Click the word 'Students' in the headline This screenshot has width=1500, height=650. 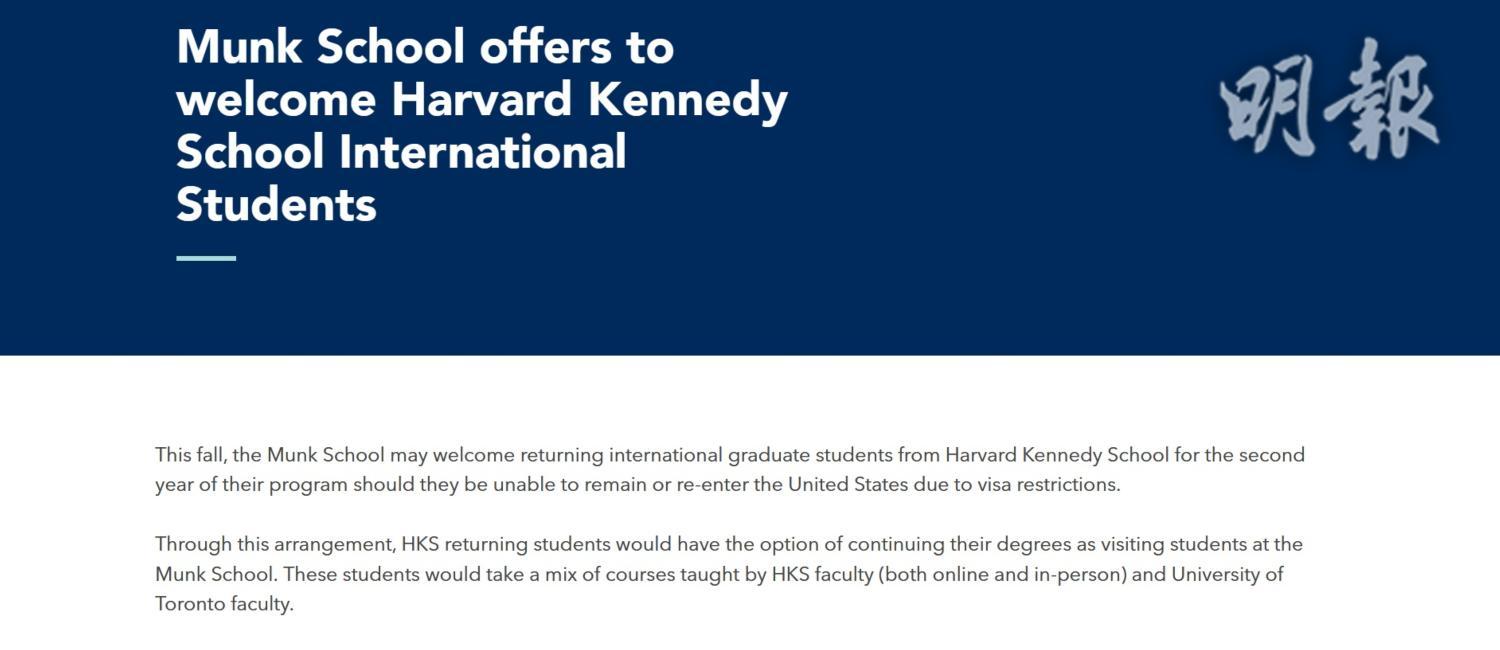(x=276, y=204)
